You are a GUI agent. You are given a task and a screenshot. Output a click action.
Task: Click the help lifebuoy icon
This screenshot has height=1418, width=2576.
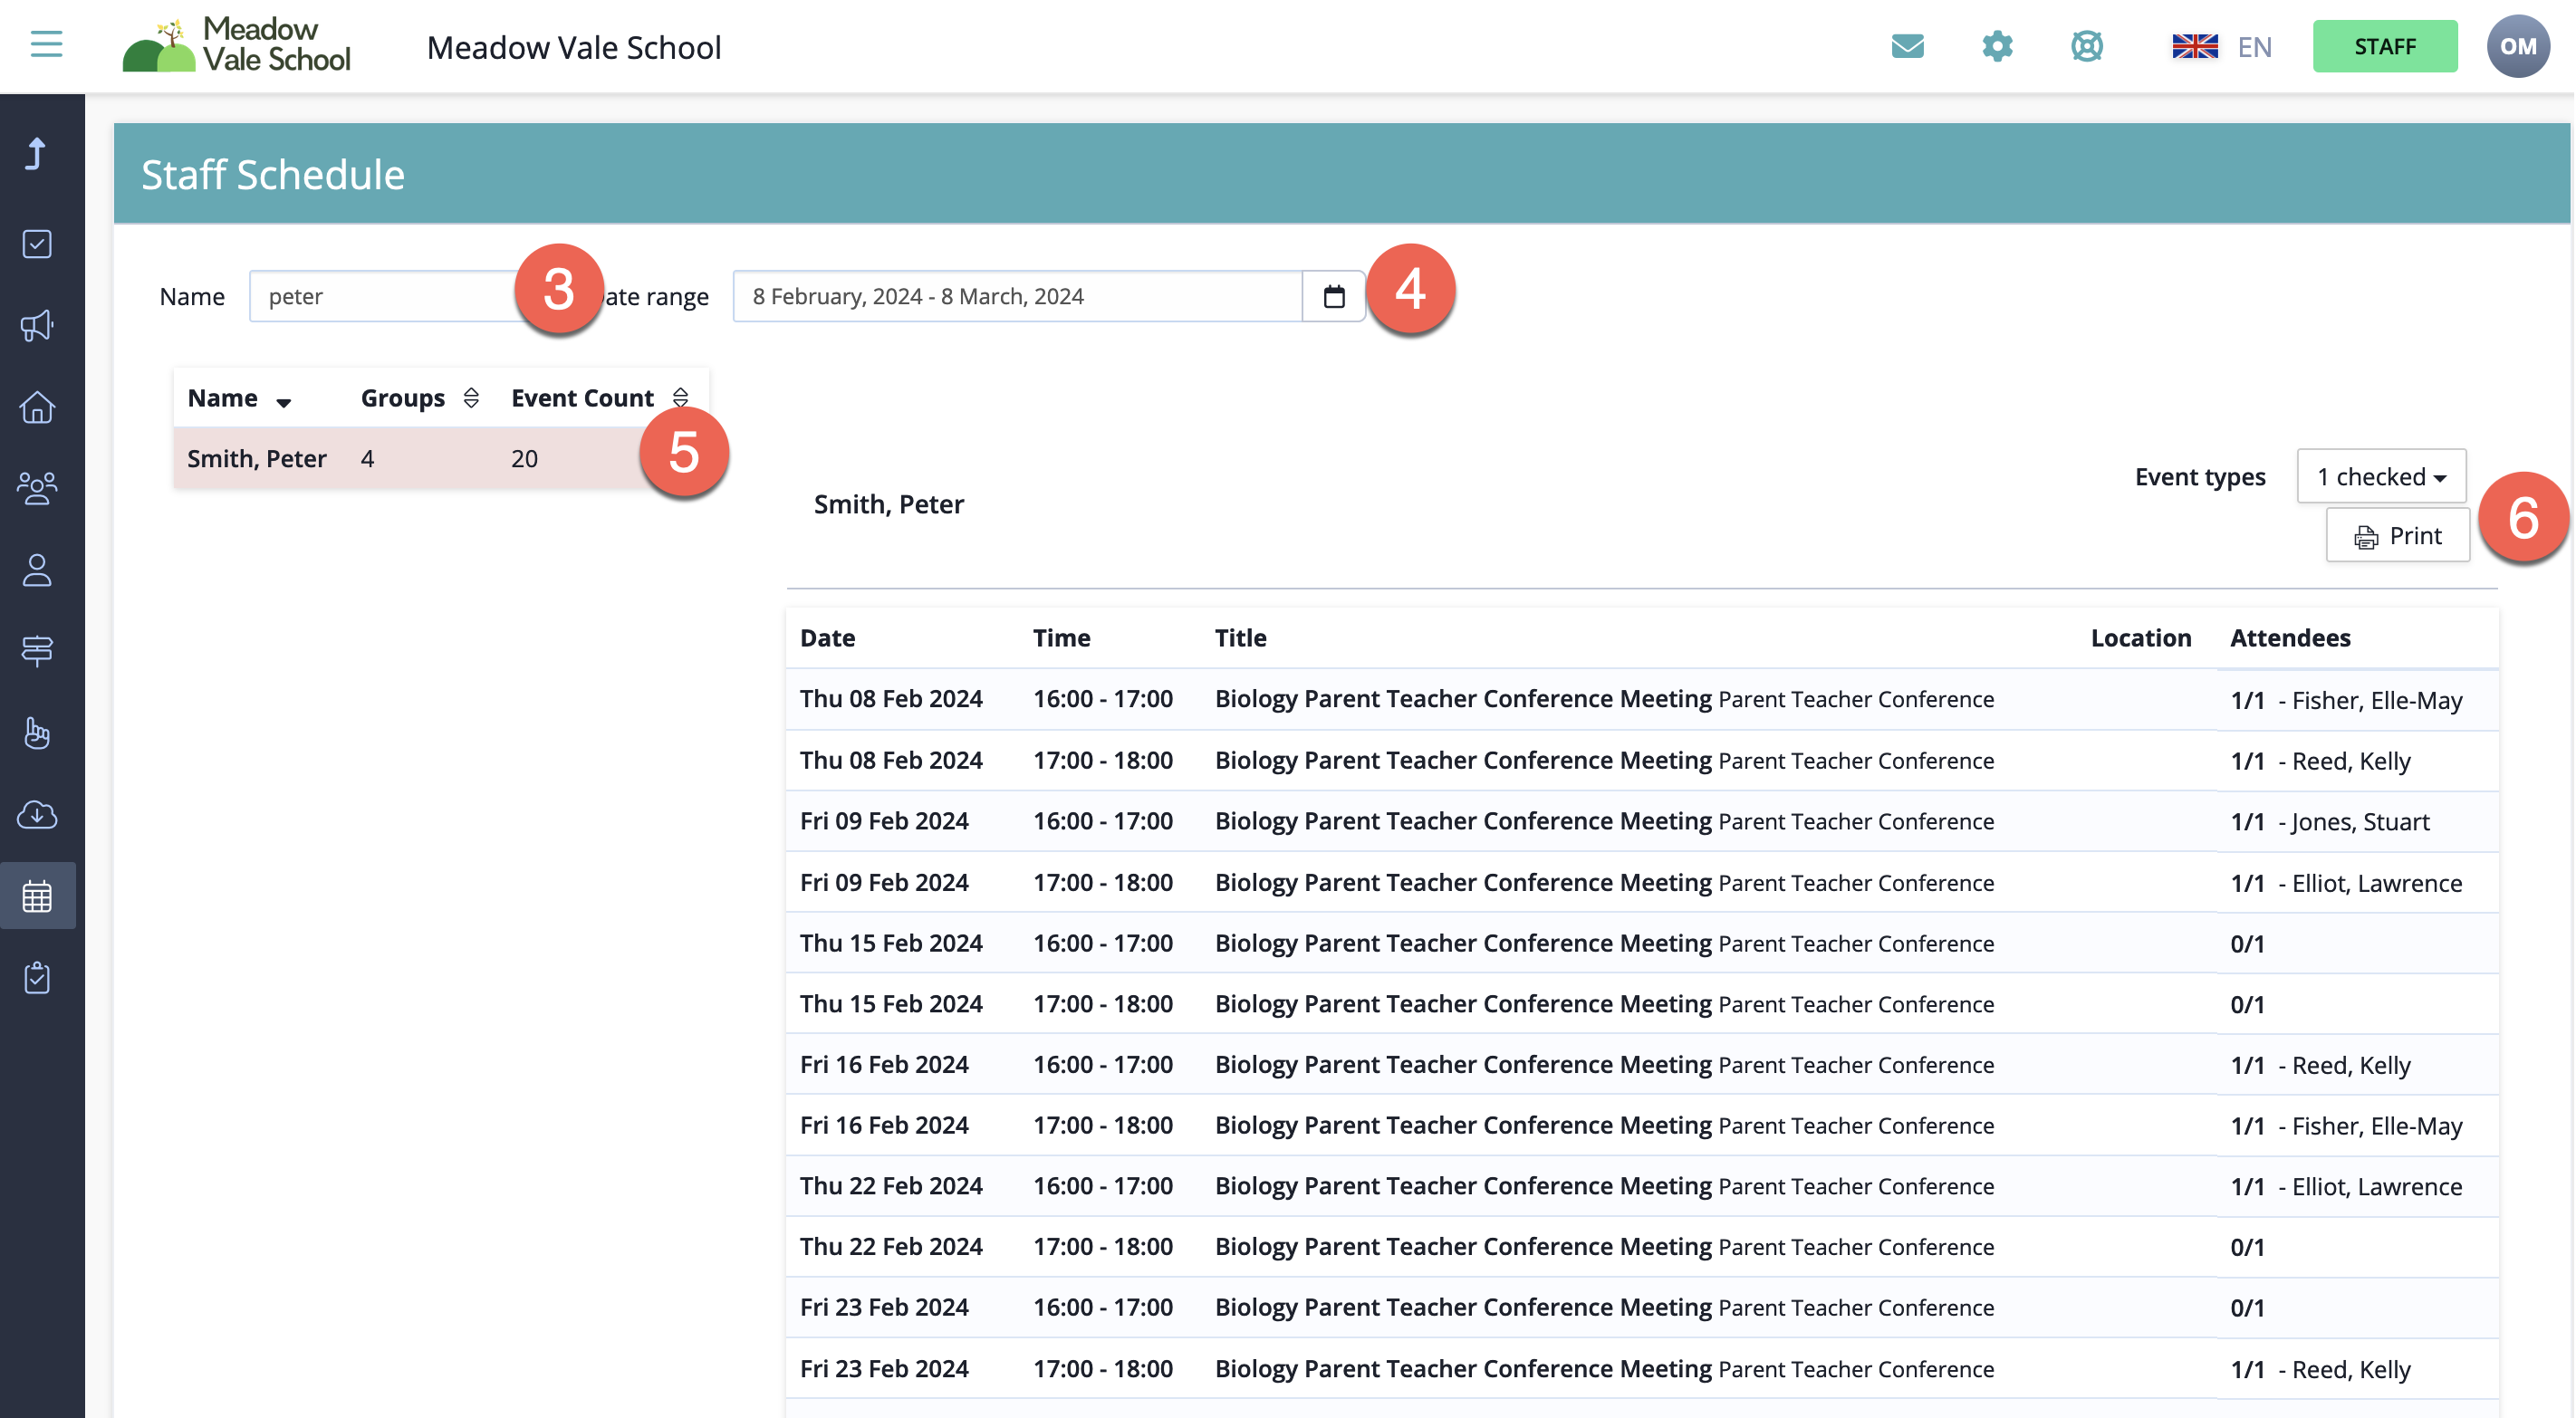pyautogui.click(x=2086, y=46)
